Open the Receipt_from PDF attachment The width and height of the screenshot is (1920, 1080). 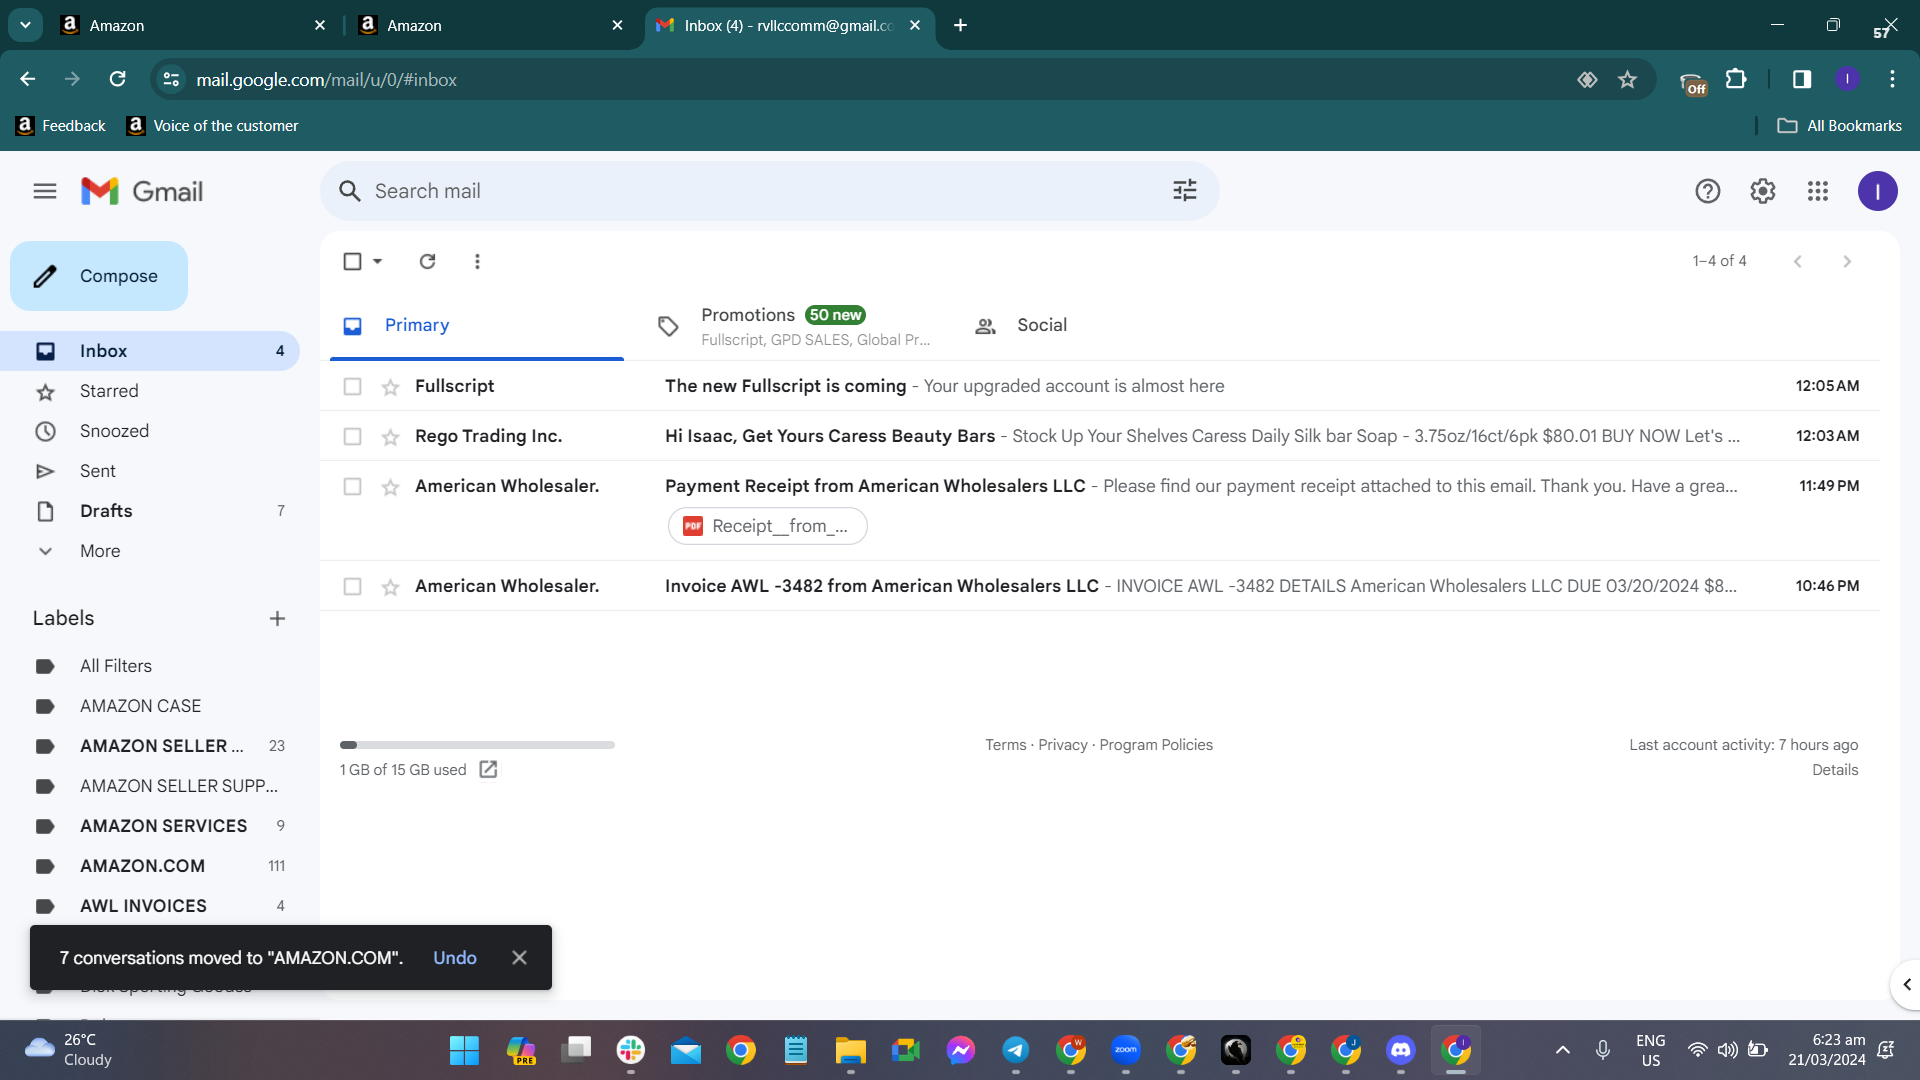(767, 526)
